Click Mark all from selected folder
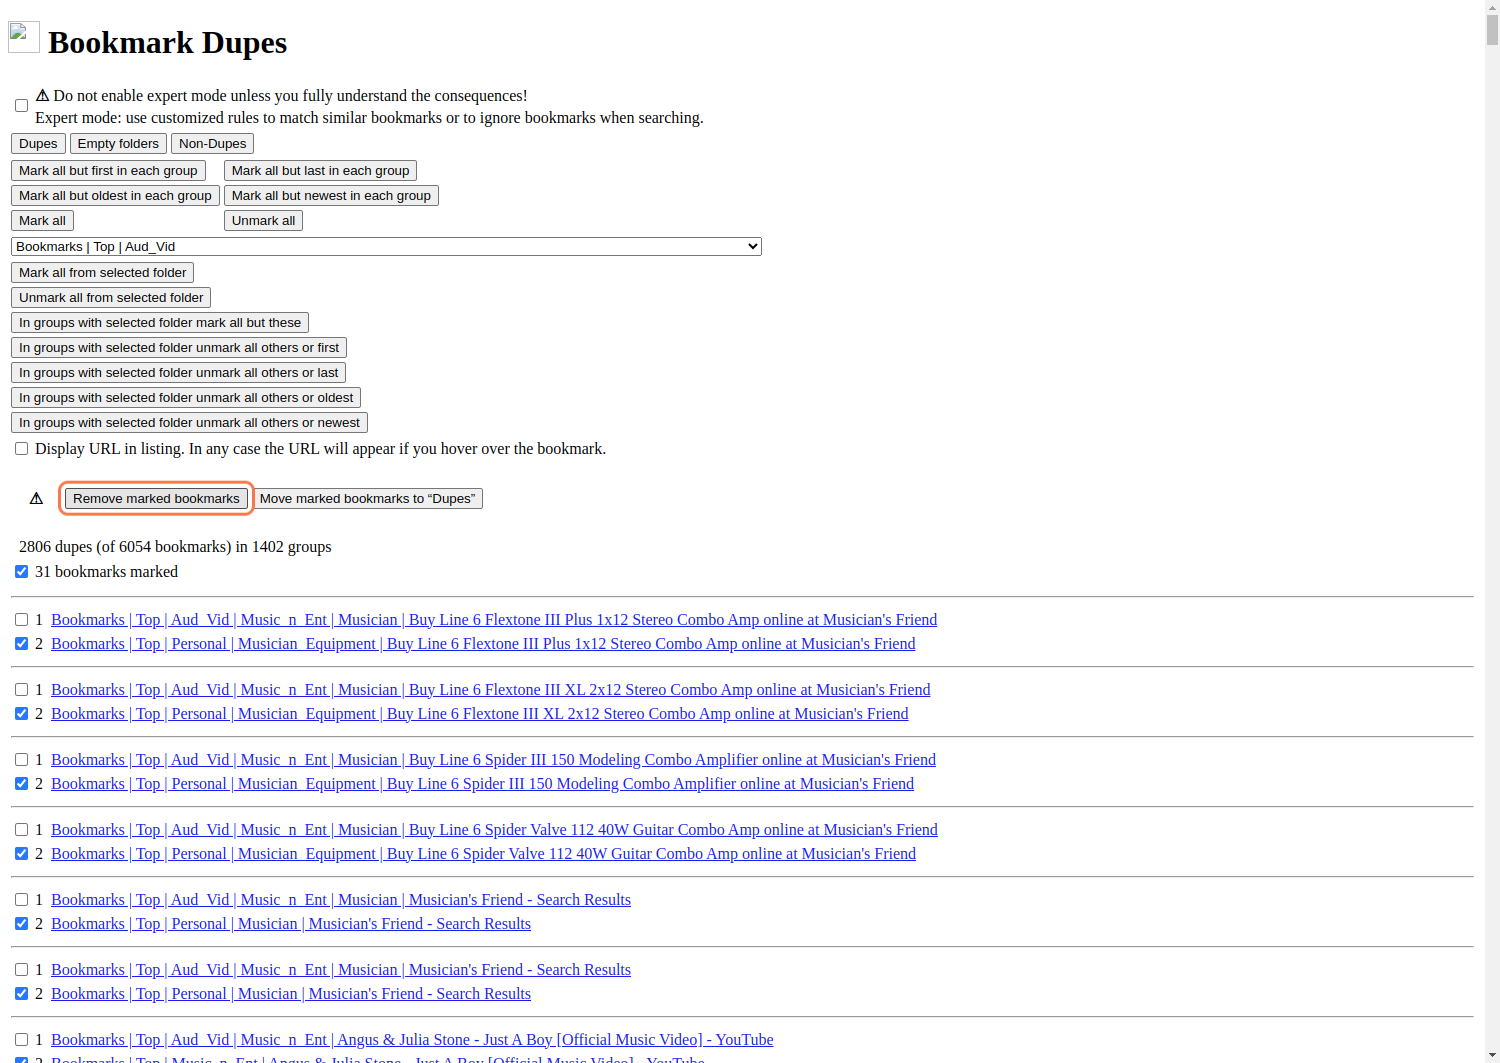The image size is (1500, 1063). (x=102, y=273)
